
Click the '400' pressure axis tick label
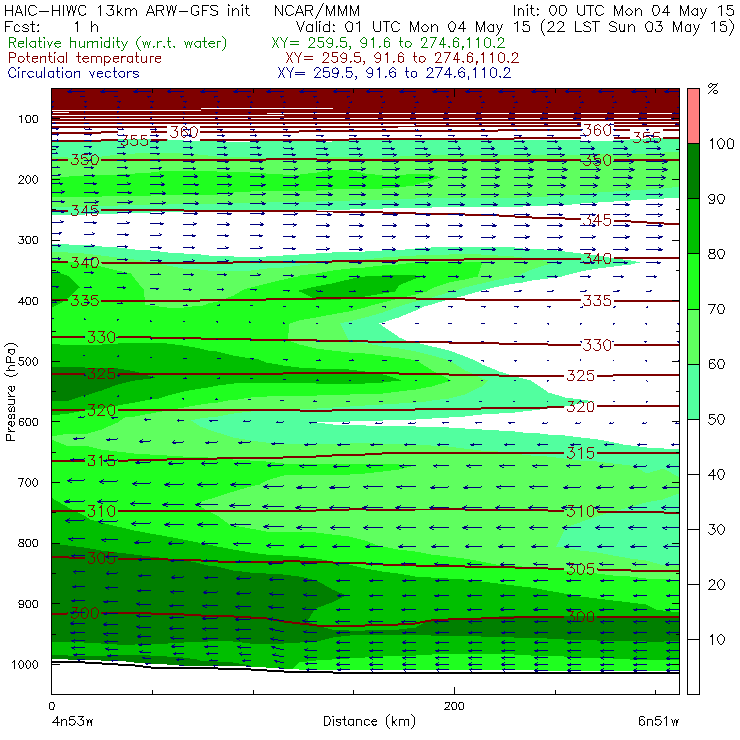tap(28, 301)
